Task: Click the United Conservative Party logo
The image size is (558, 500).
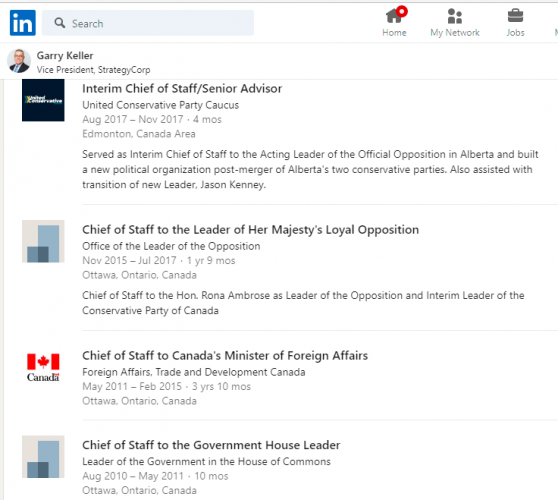Action: 43,100
